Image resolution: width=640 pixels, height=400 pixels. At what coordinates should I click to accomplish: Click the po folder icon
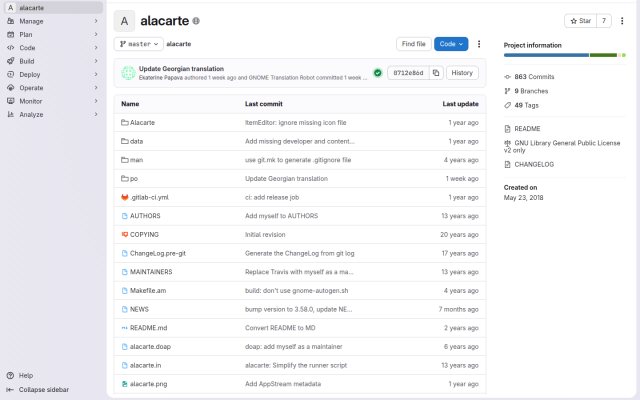coord(124,179)
